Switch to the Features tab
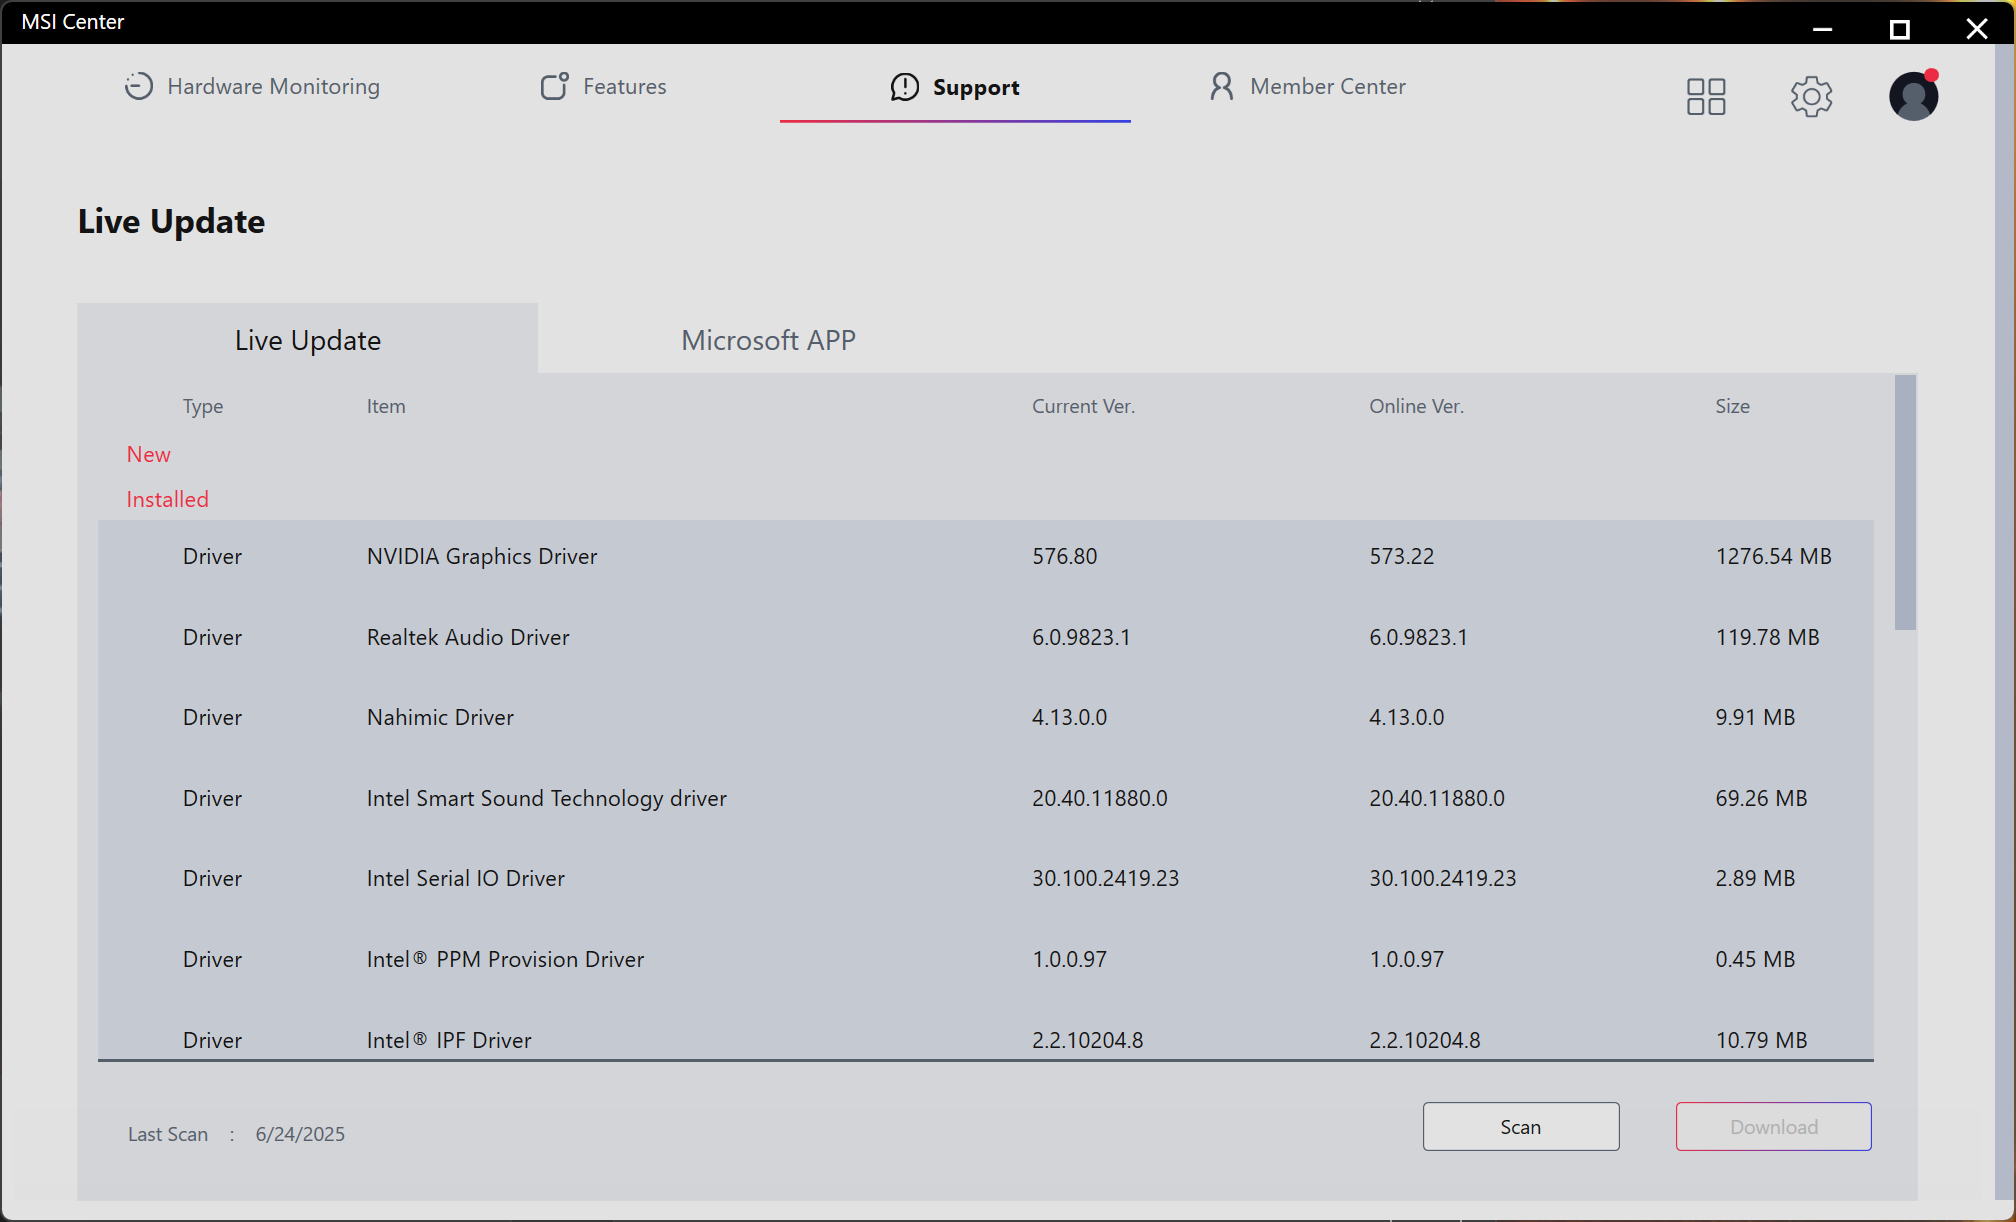The height and width of the screenshot is (1222, 2016). 603,87
